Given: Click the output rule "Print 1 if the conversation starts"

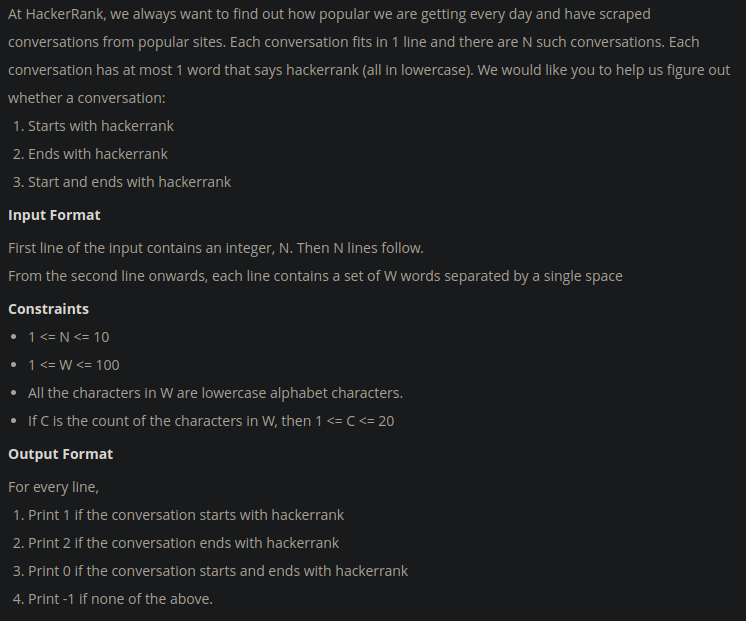Looking at the screenshot, I should [x=186, y=515].
